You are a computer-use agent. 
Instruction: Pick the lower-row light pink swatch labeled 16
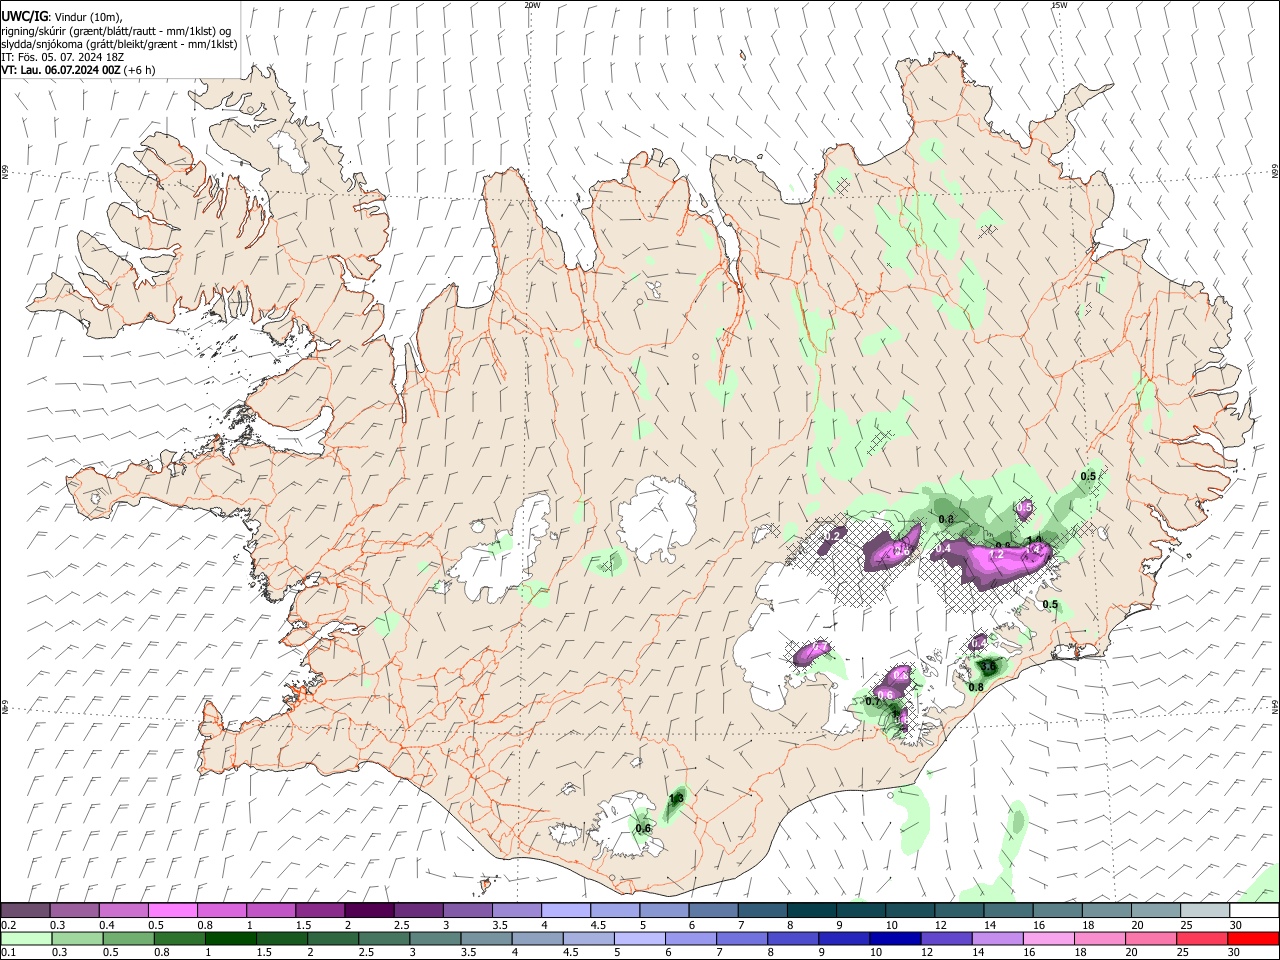point(1048,938)
